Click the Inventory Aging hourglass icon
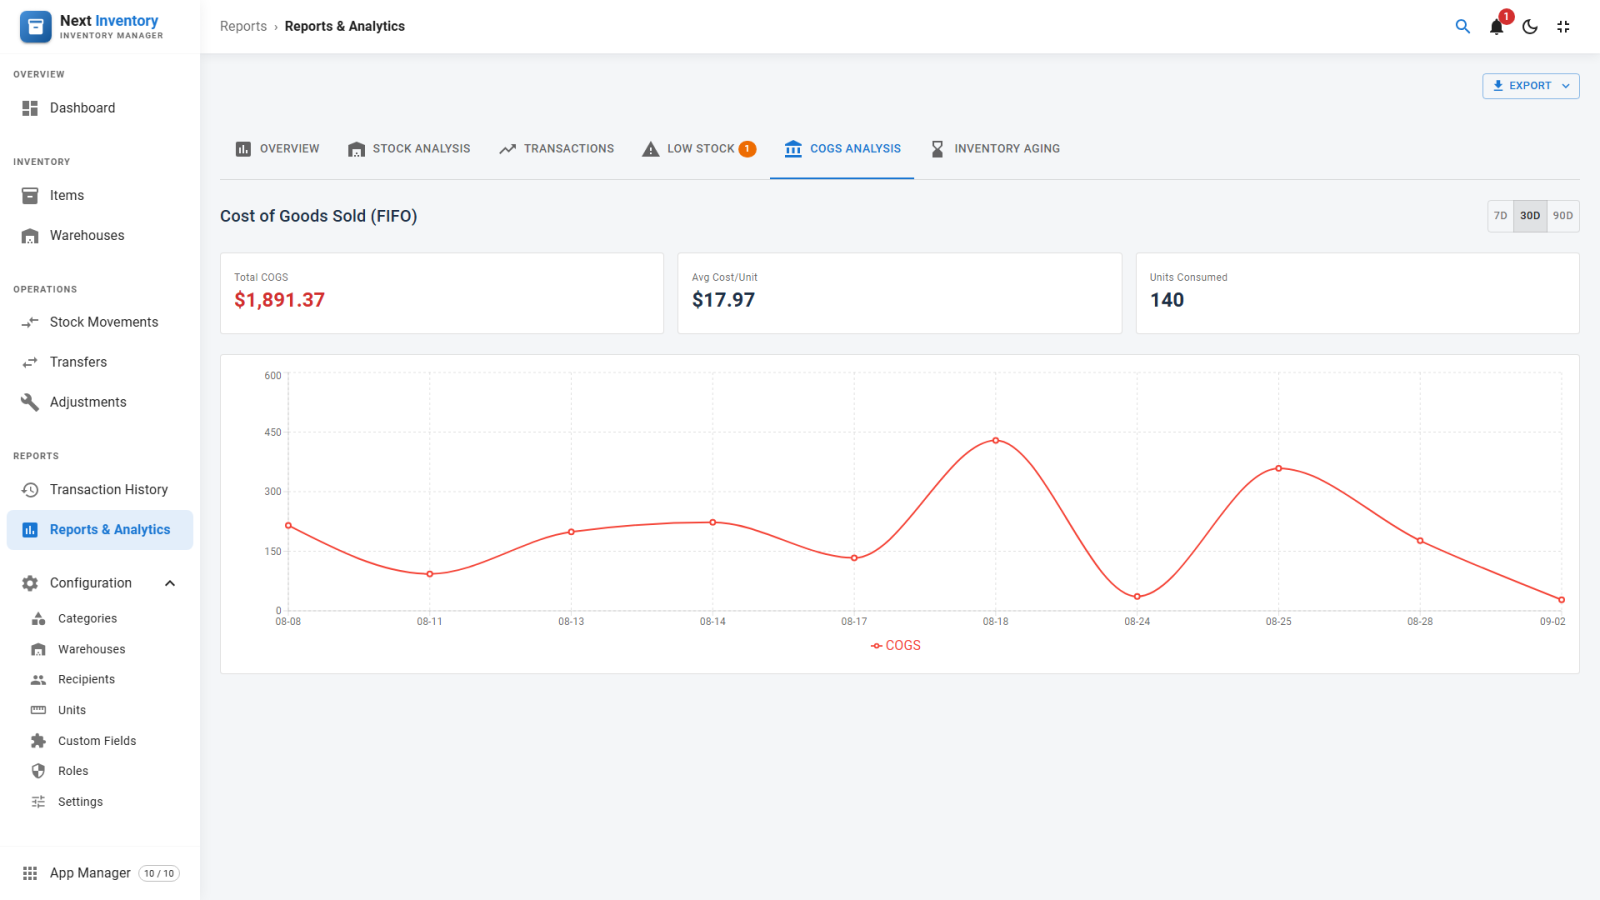1600x900 pixels. (x=937, y=149)
